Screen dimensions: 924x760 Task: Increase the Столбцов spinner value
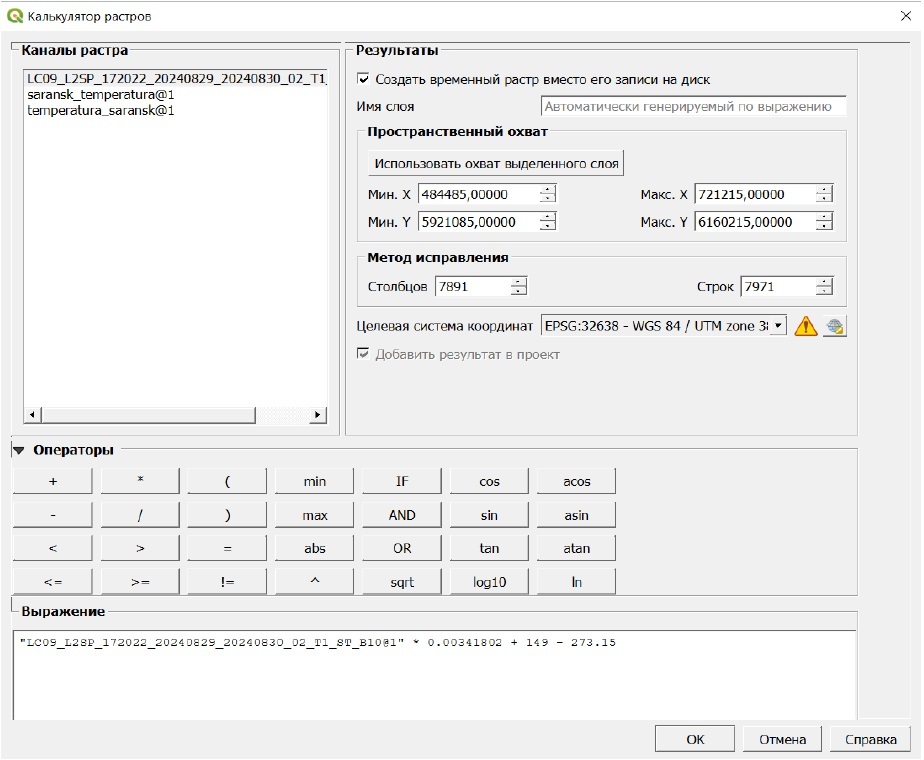(518, 282)
